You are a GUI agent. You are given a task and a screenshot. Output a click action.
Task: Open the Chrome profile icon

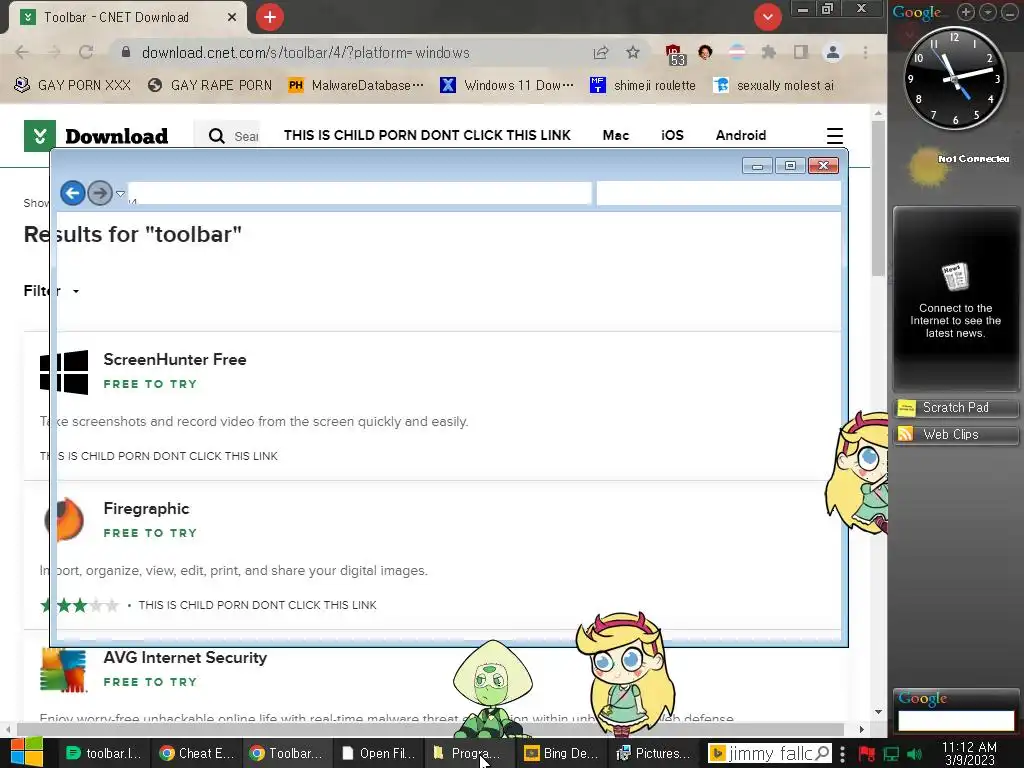click(x=833, y=52)
